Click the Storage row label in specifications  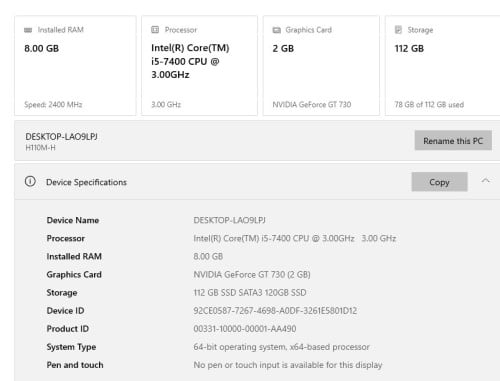point(62,293)
